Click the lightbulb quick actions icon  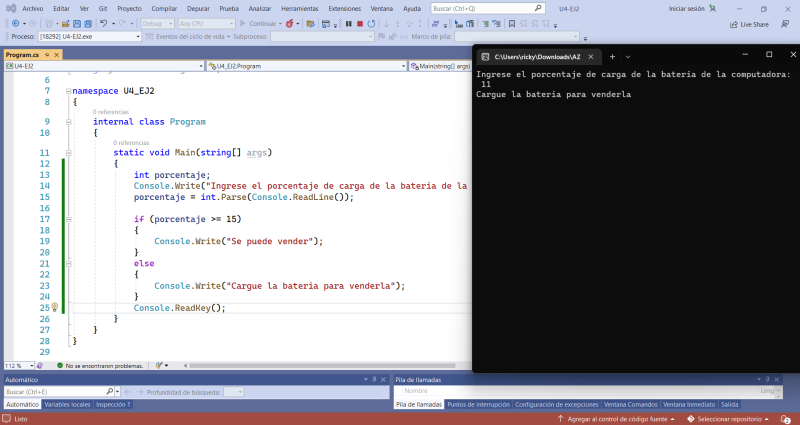point(54,308)
